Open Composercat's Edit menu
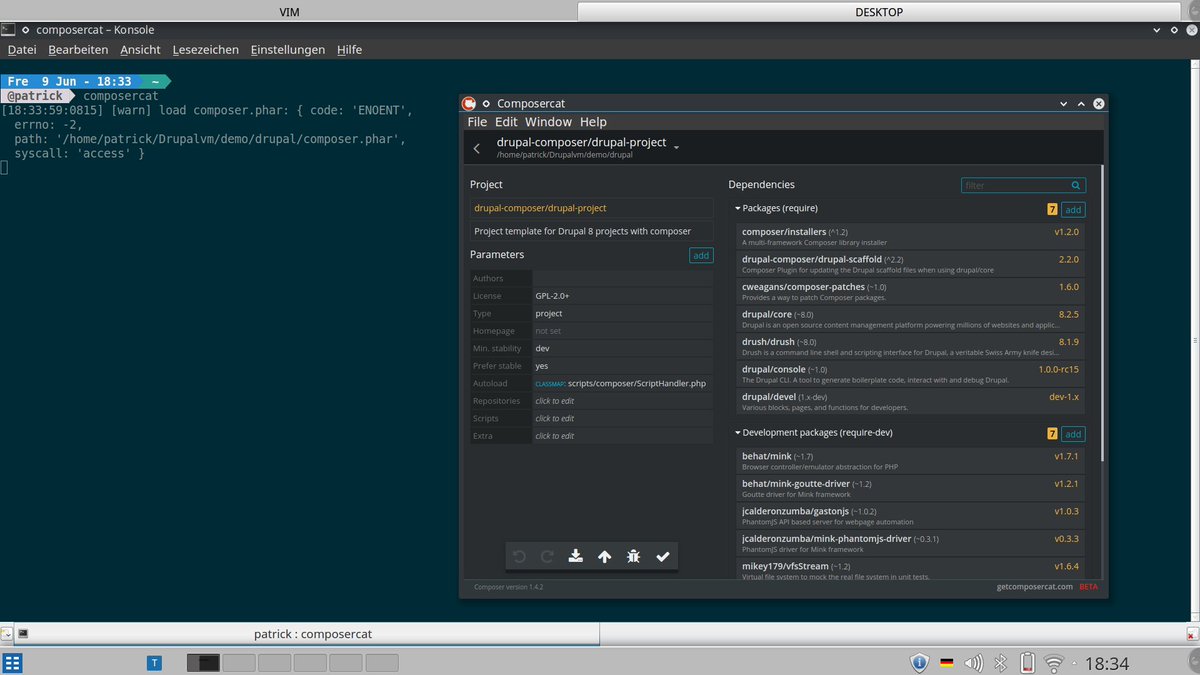 (506, 122)
